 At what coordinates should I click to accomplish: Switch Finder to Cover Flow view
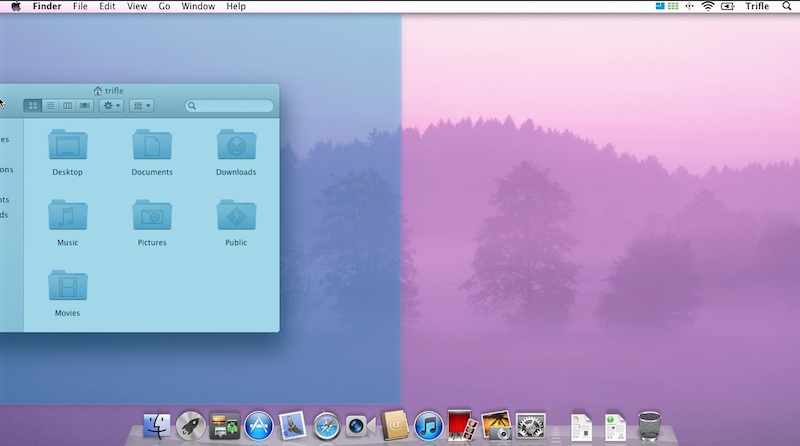(85, 106)
